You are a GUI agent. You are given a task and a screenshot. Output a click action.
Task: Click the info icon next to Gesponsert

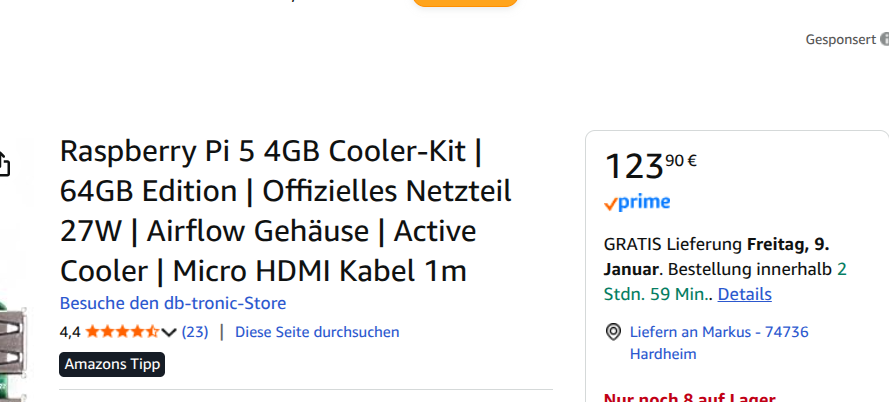point(885,40)
